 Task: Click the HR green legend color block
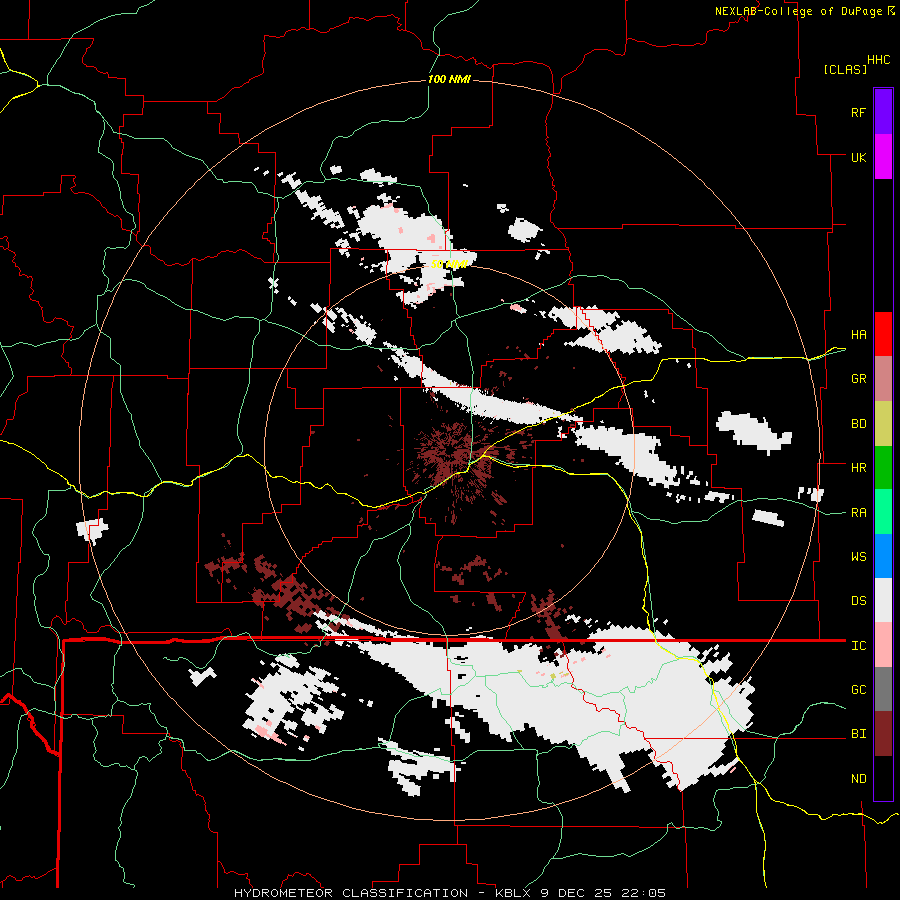(883, 468)
